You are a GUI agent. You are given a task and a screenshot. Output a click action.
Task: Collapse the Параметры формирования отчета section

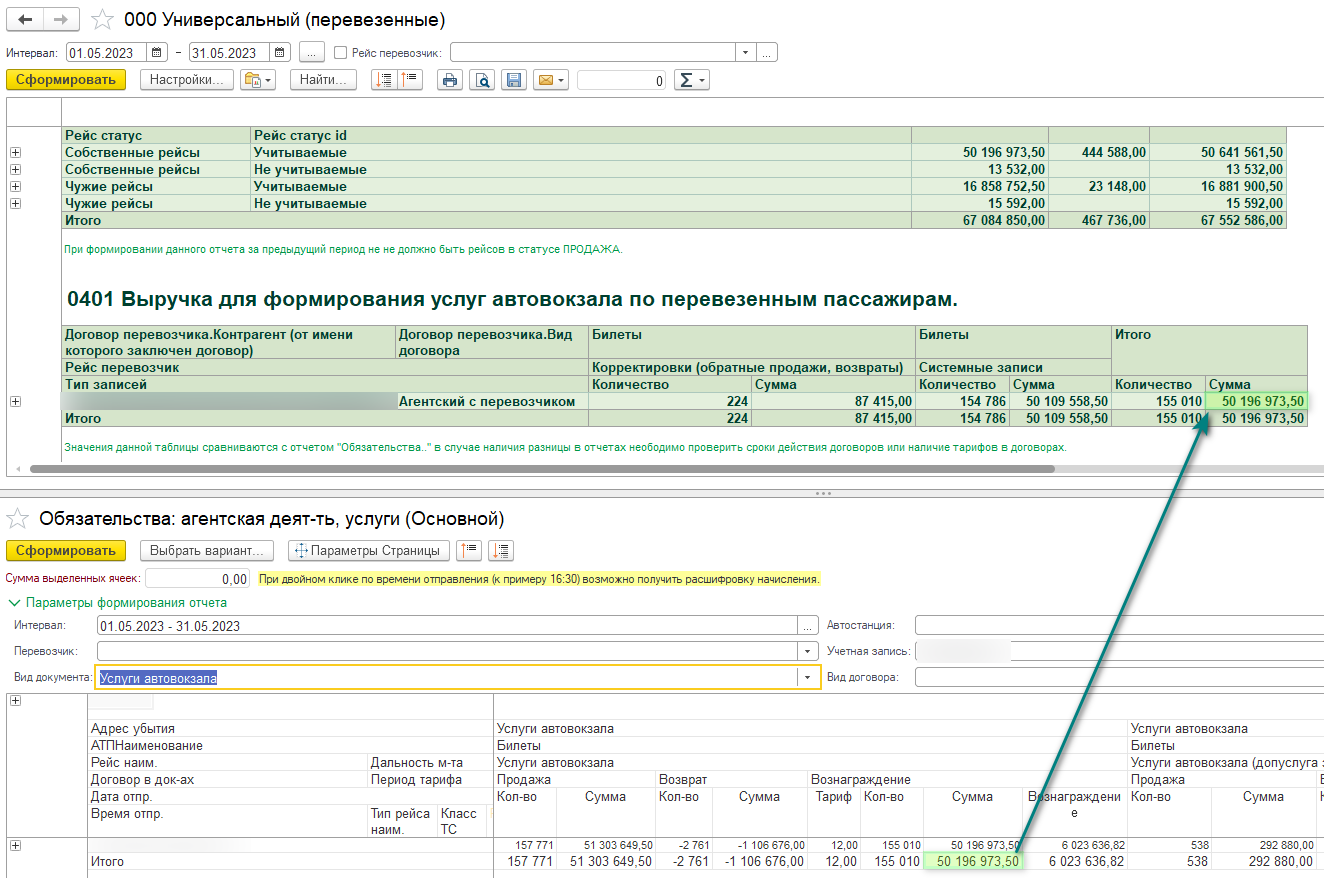click(x=14, y=603)
